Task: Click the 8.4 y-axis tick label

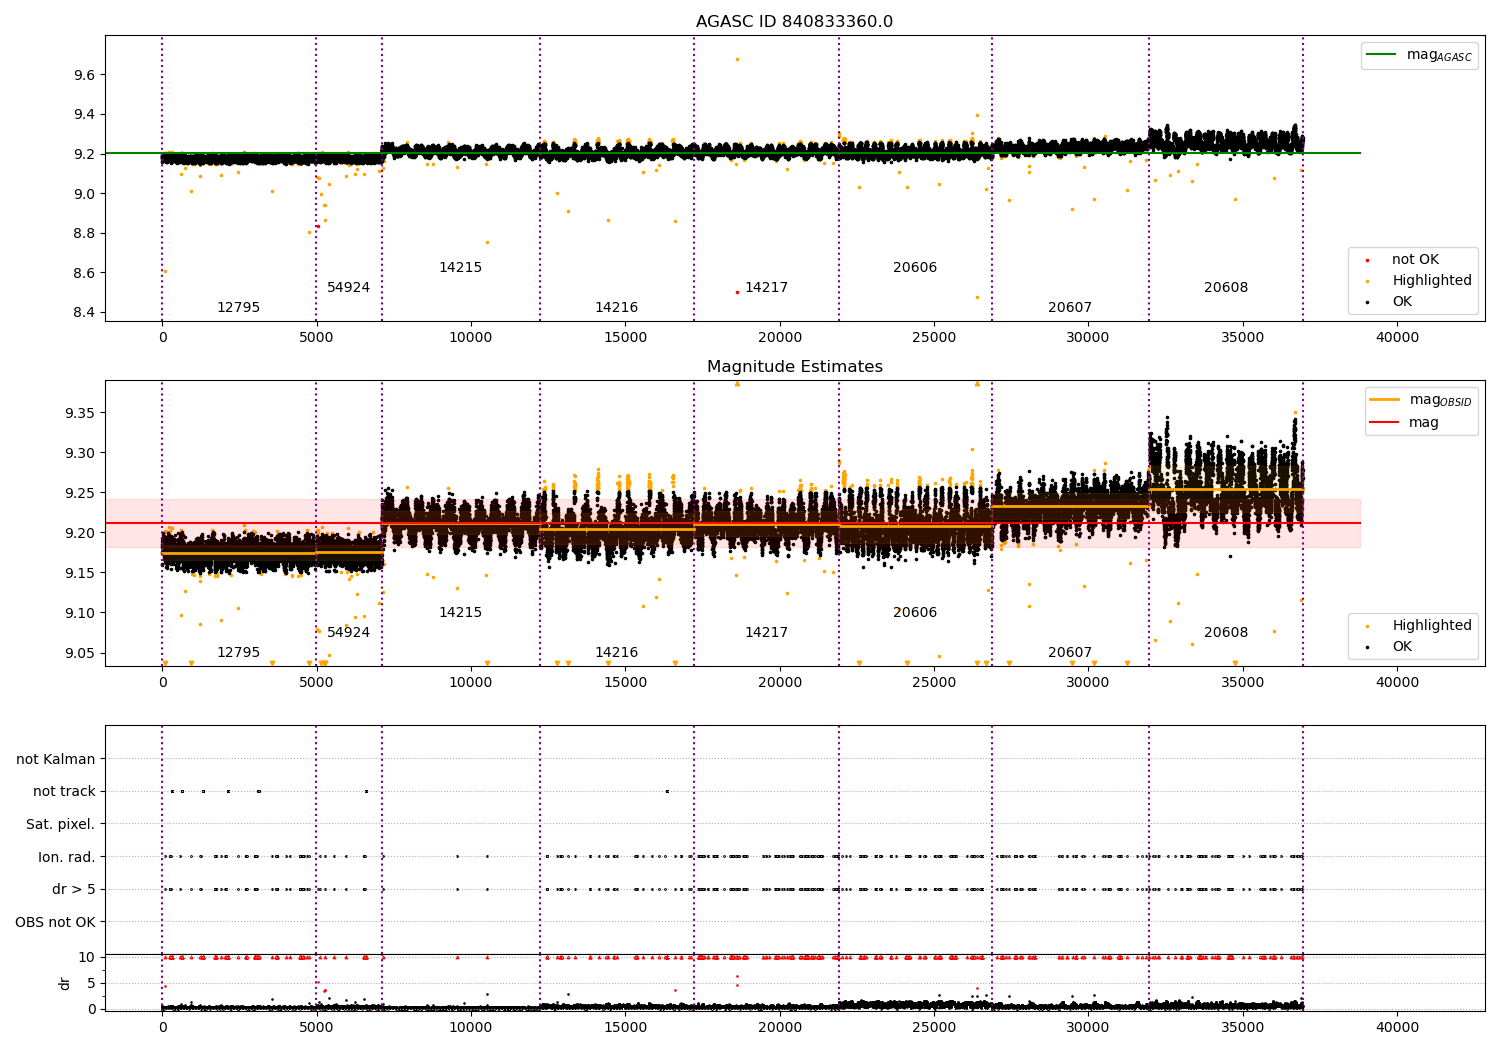Action: (x=84, y=313)
